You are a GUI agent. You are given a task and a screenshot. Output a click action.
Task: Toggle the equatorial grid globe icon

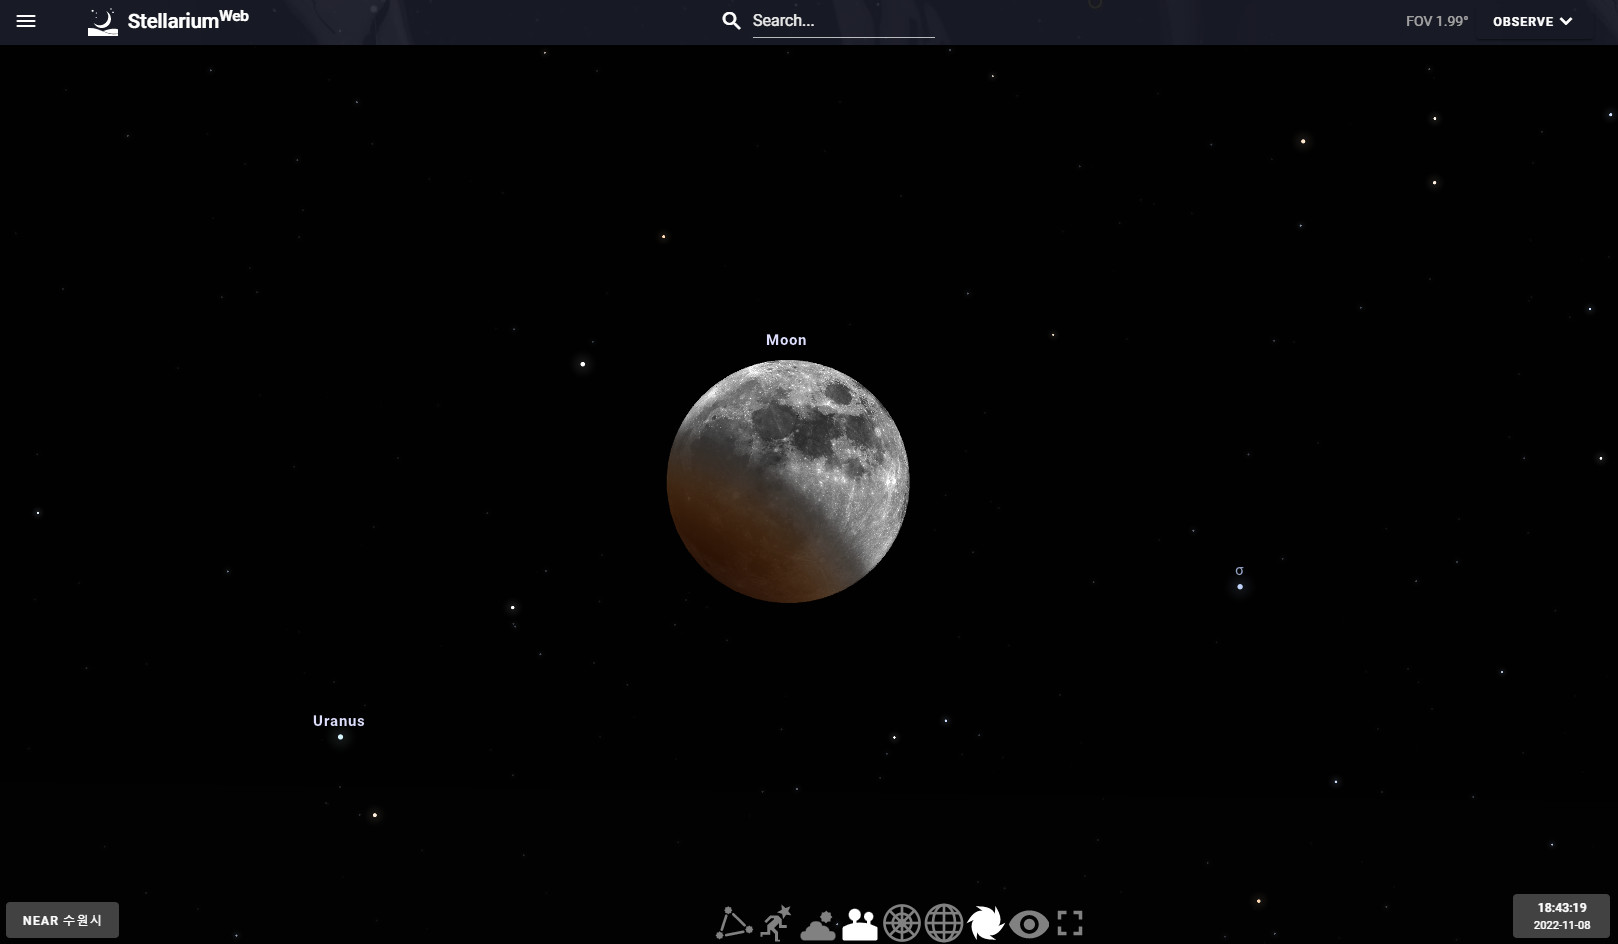pos(944,923)
